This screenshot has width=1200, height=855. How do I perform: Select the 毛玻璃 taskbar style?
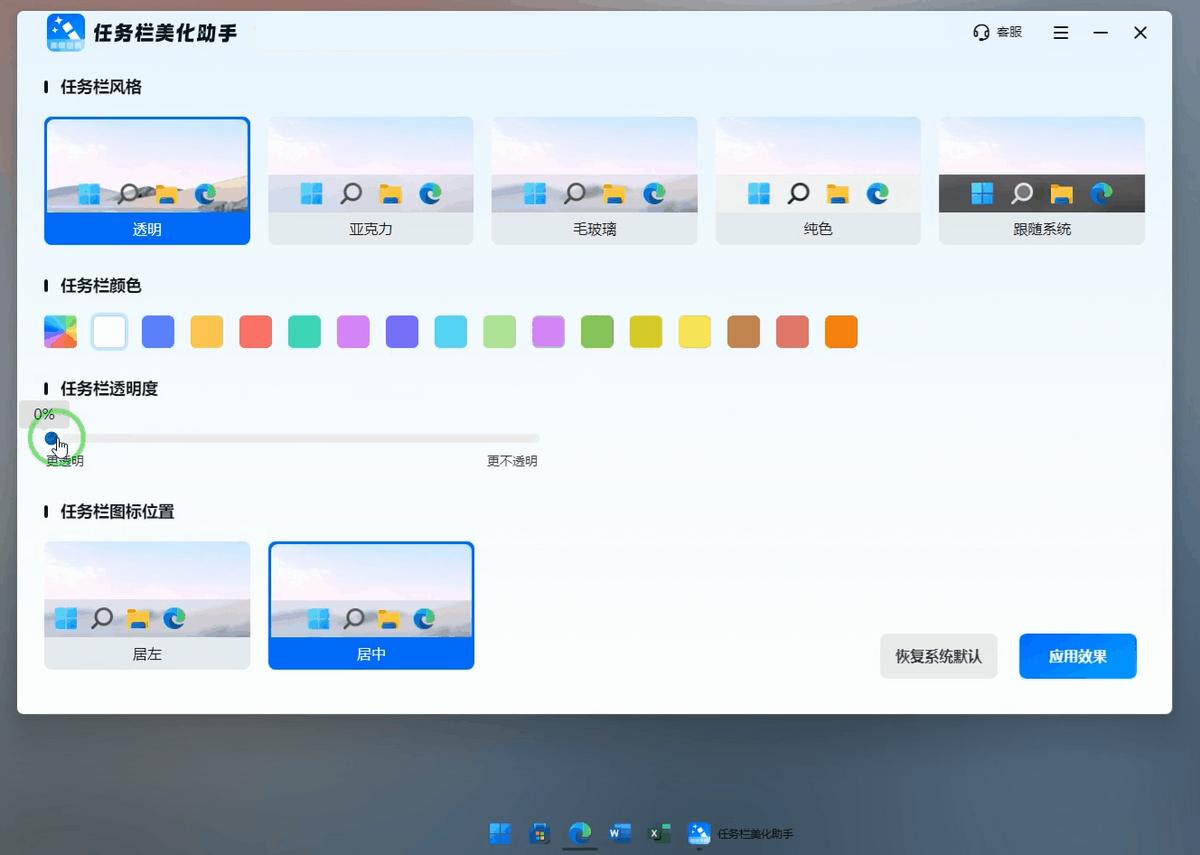(594, 180)
